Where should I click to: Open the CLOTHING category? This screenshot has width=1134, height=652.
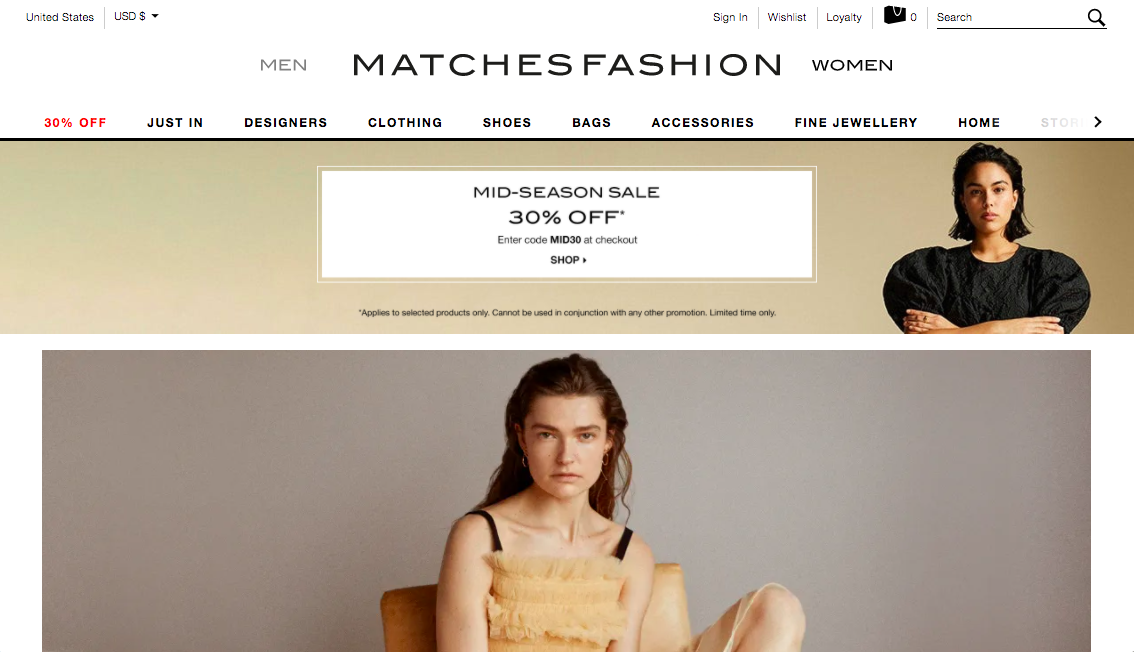pyautogui.click(x=405, y=123)
